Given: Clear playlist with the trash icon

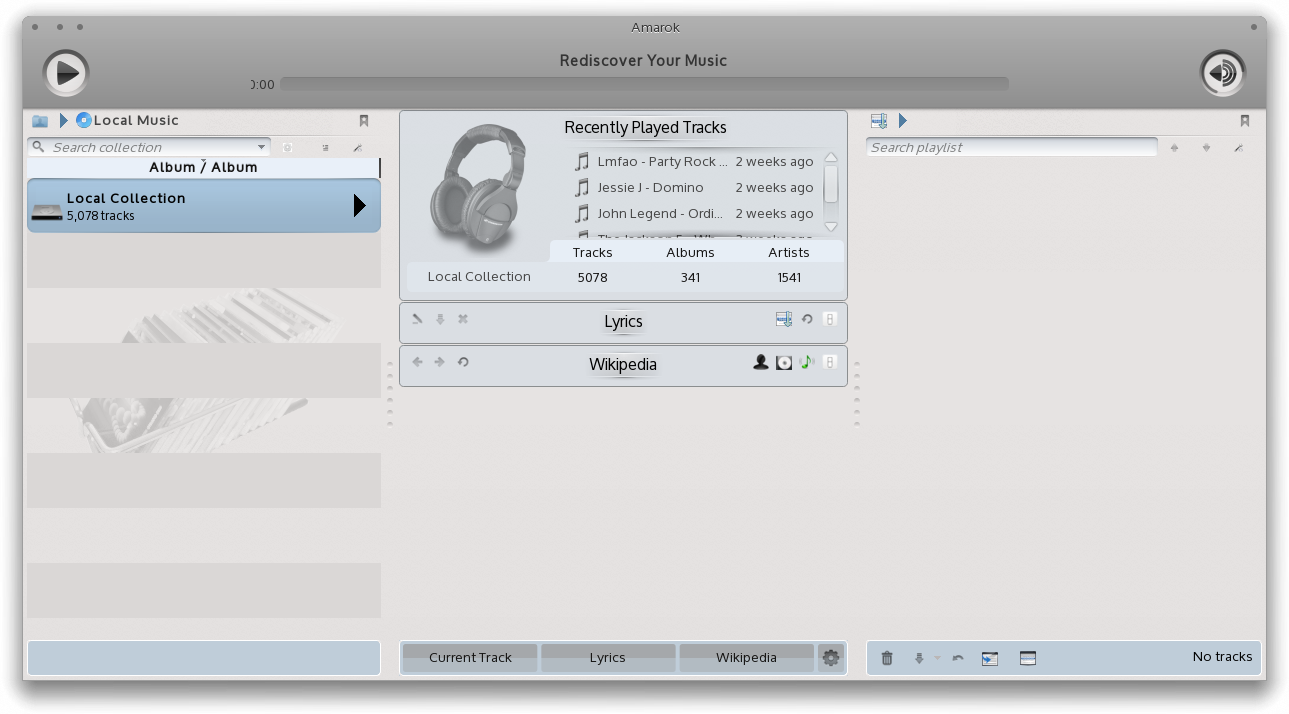Looking at the screenshot, I should [887, 658].
